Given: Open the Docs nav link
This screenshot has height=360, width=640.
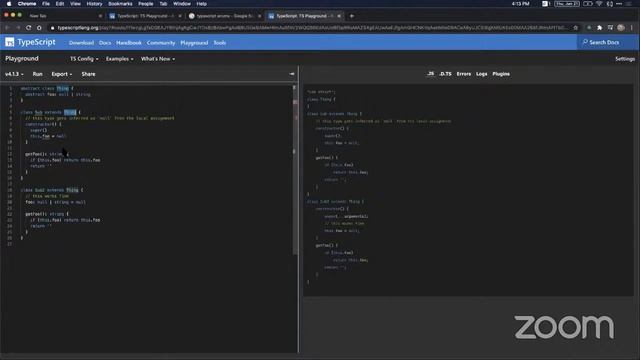Looking at the screenshot, I should [105, 42].
